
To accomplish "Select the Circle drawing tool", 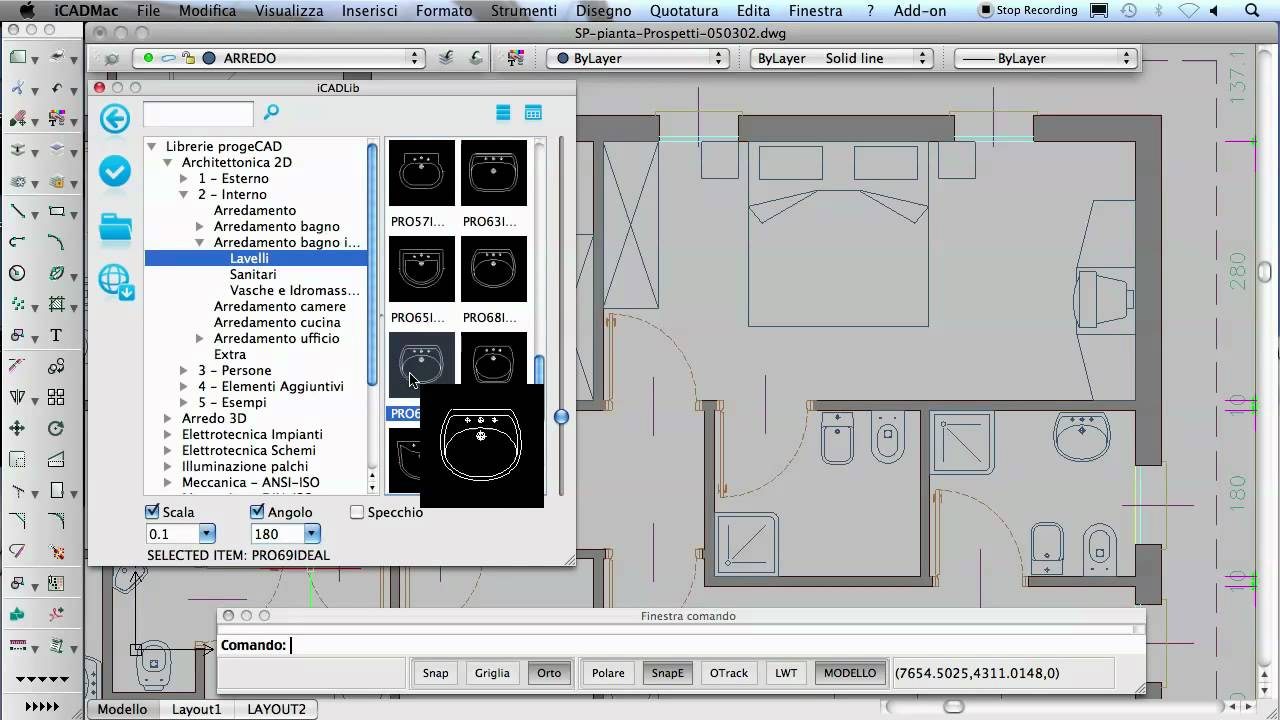I will [x=18, y=273].
